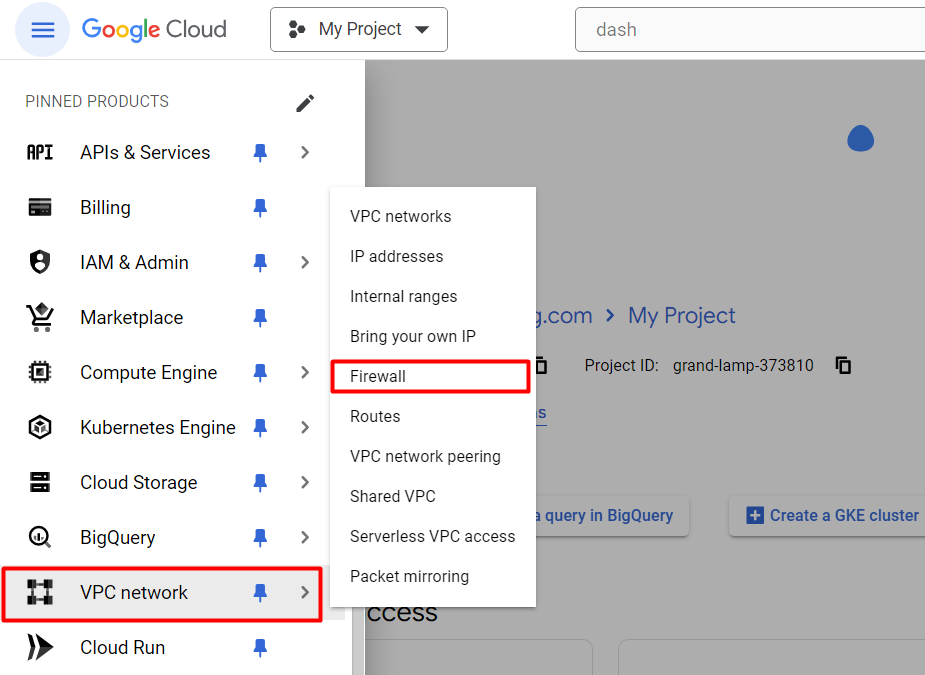
Task: Open Cloud Run menu item
Action: (x=123, y=647)
